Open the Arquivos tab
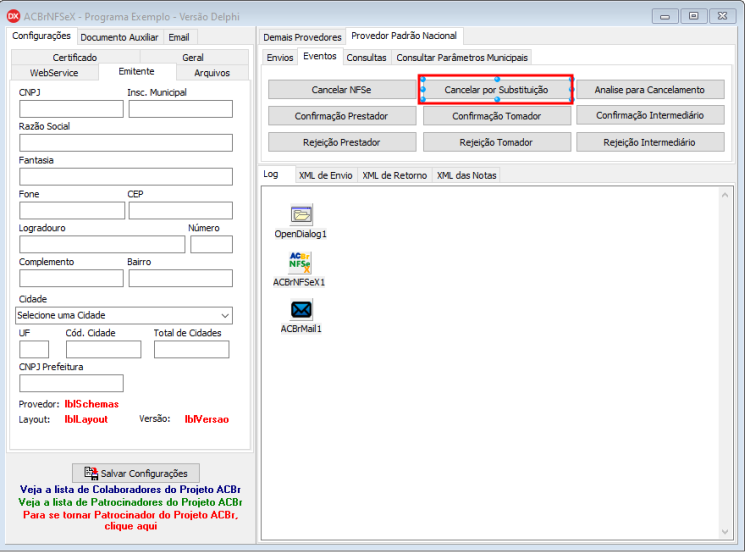This screenshot has height=554, width=750. coord(212,73)
